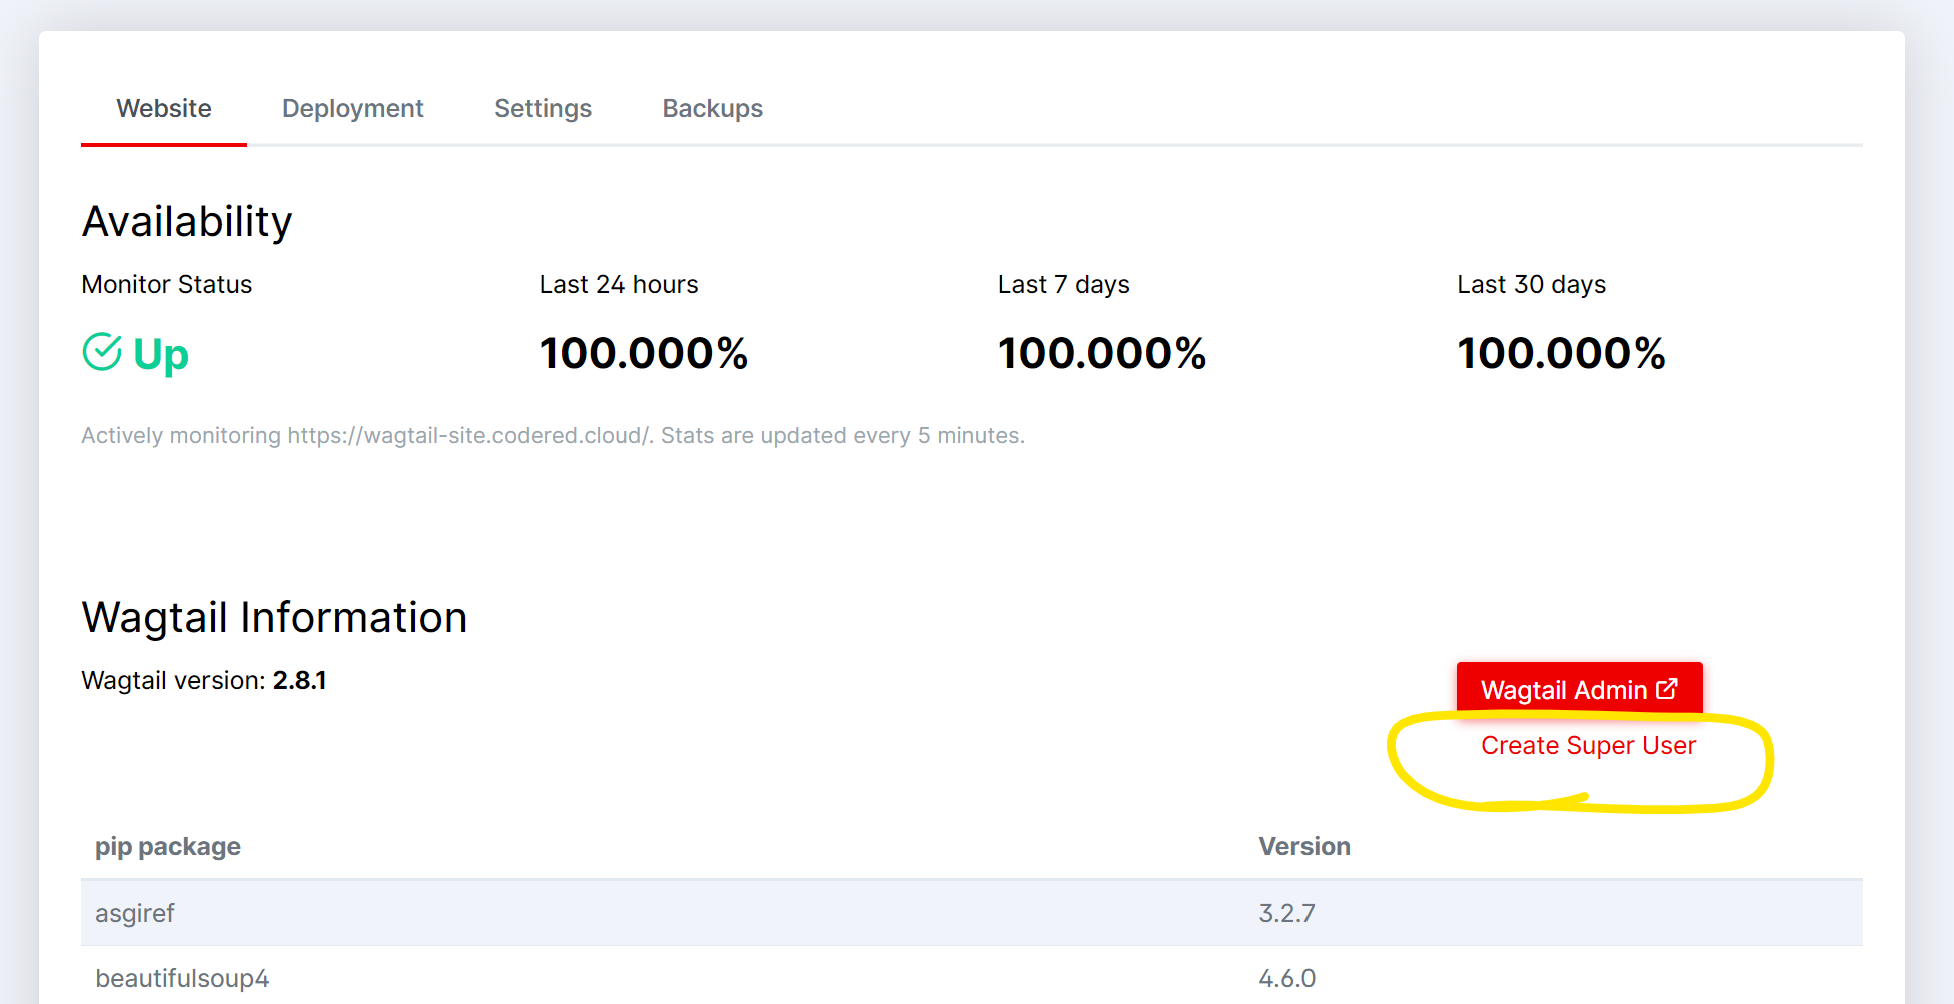Click the external link icon on Wagtail Admin
1954x1004 pixels.
(x=1667, y=689)
